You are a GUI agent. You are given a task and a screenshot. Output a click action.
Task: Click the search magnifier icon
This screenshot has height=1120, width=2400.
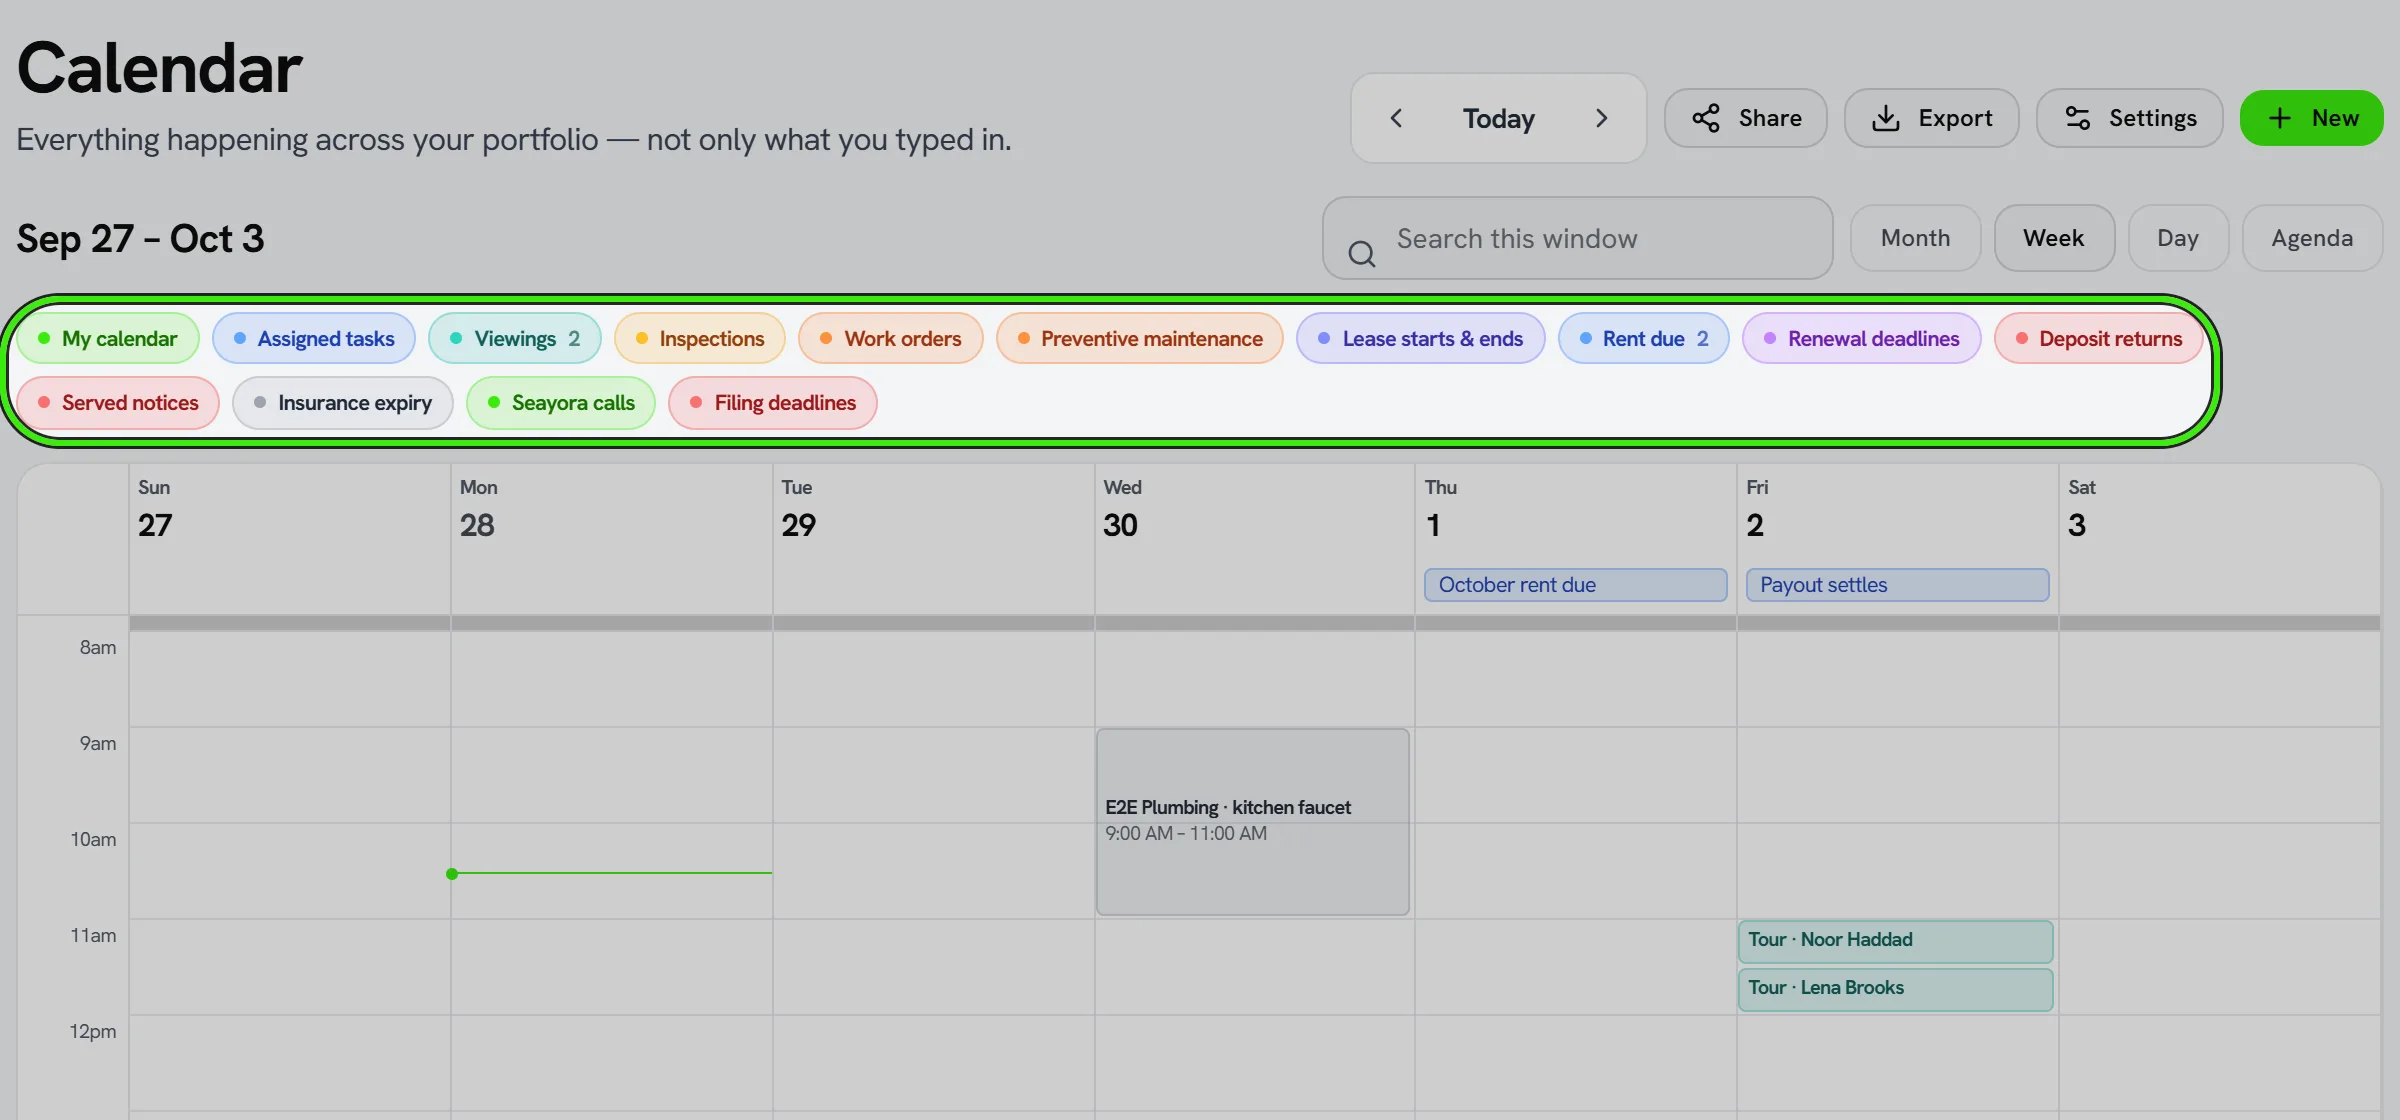[1362, 253]
